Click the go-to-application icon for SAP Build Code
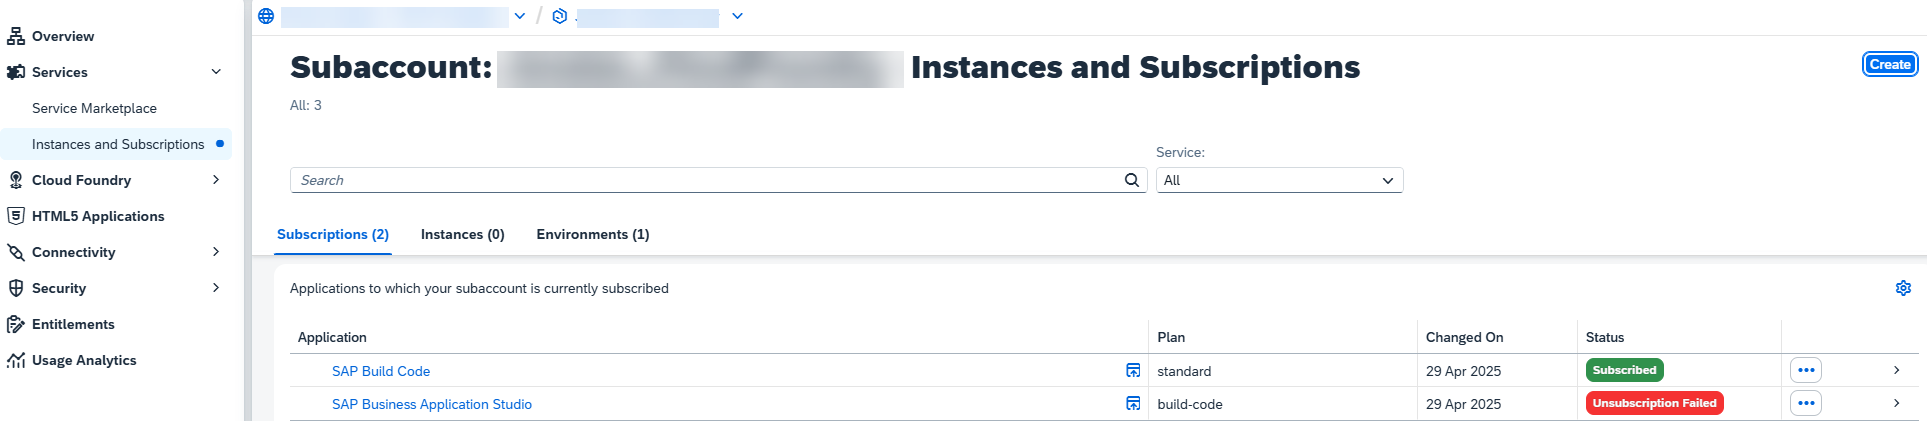1927x421 pixels. coord(1133,371)
